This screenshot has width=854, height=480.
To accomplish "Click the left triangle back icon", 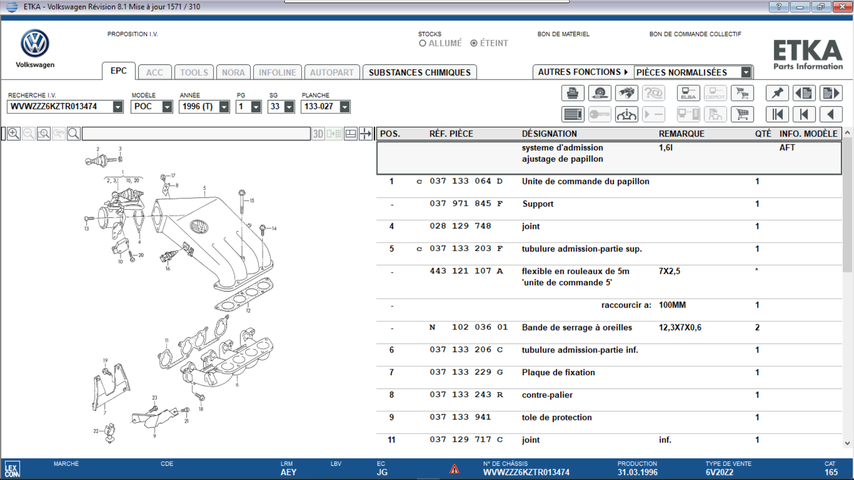I will coord(831,114).
